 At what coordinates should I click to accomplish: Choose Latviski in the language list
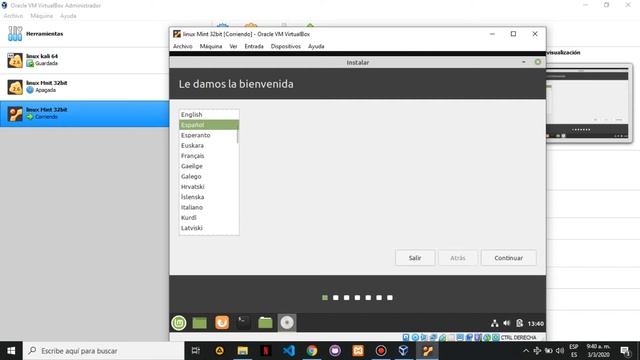(209, 228)
